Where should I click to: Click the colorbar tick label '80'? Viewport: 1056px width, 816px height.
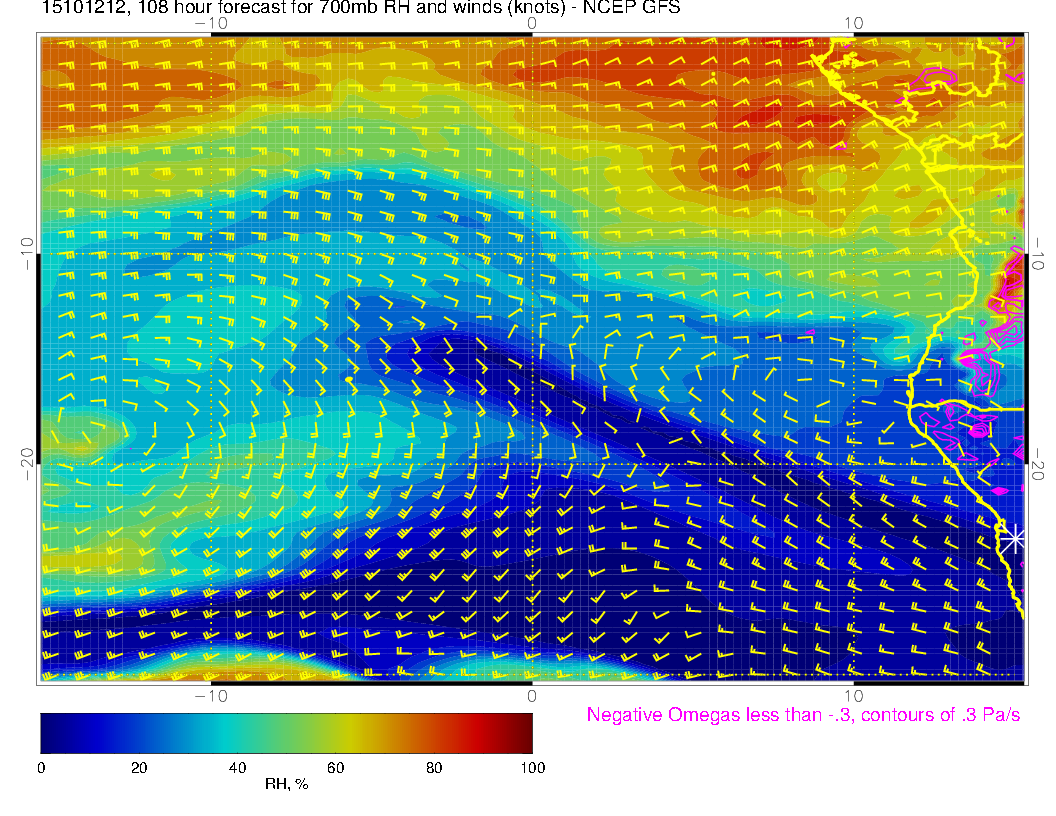tap(434, 768)
